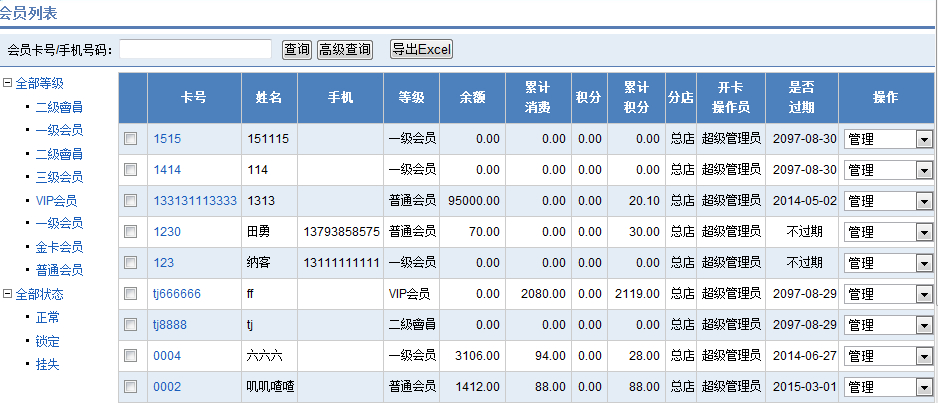Click the 查询 search button
Screen dimensions: 938x403
click(x=297, y=49)
